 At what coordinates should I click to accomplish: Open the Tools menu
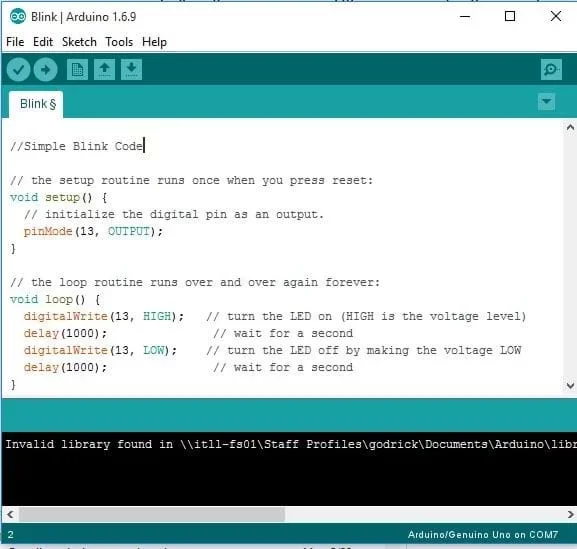click(x=119, y=42)
